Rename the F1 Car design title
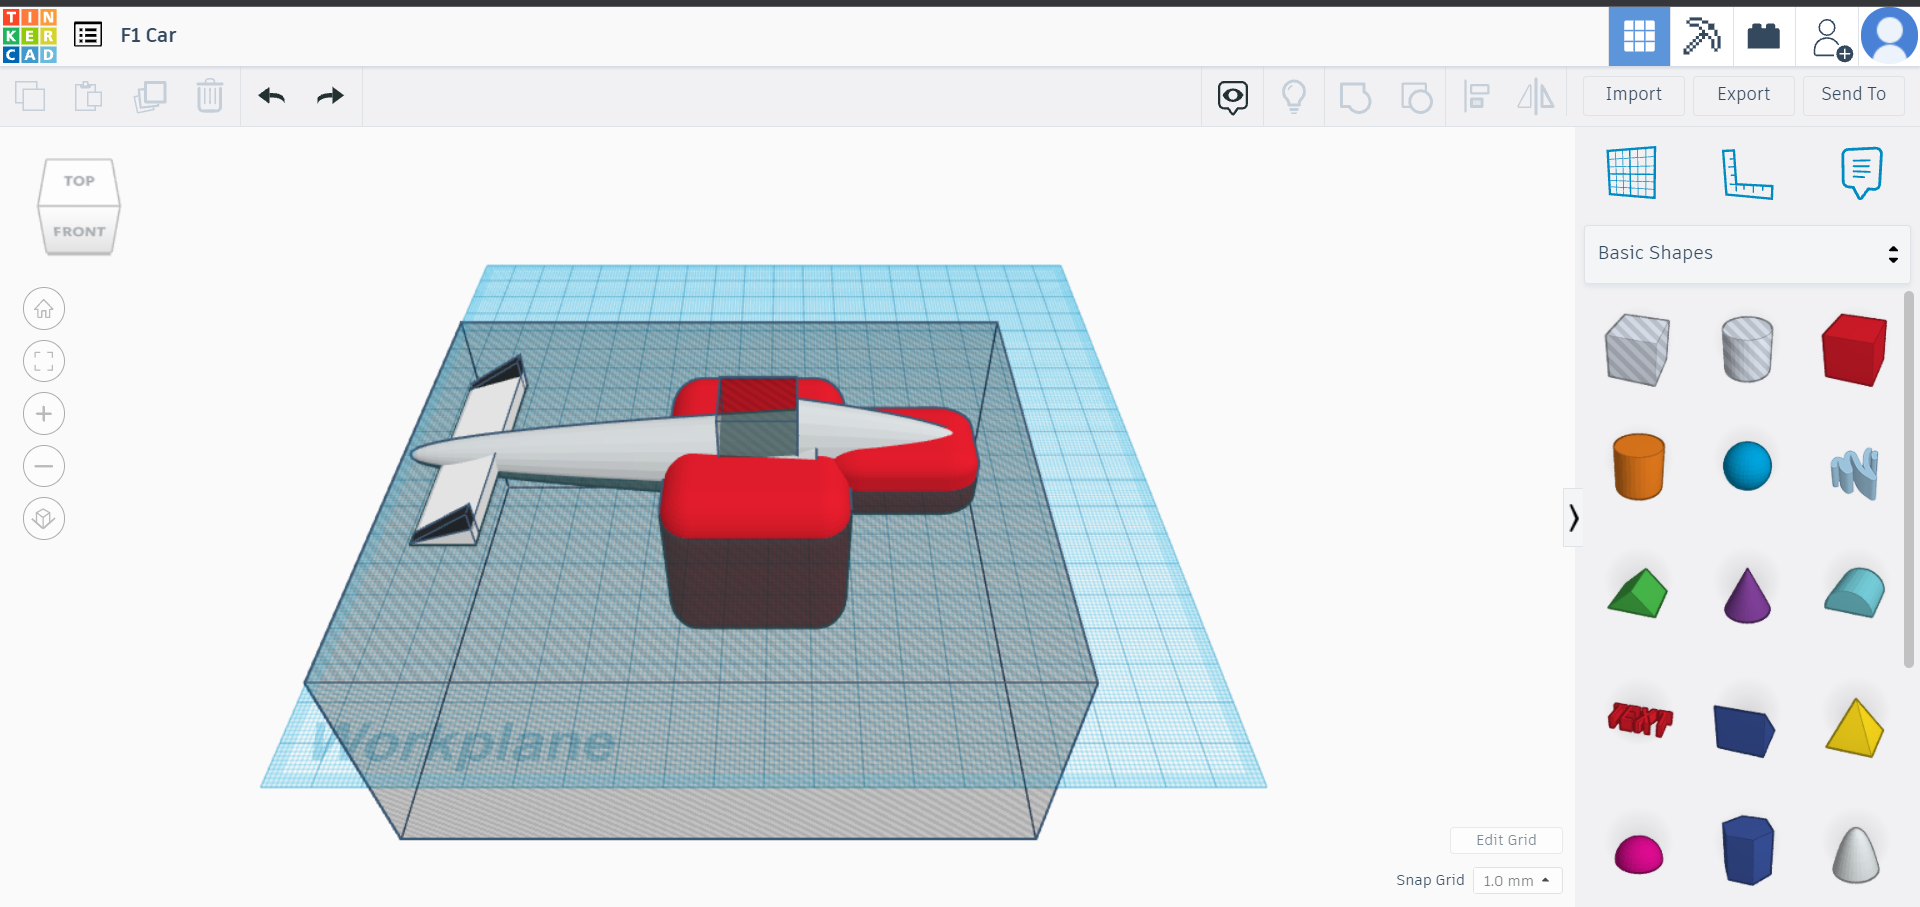The height and width of the screenshot is (907, 1920). (x=148, y=35)
